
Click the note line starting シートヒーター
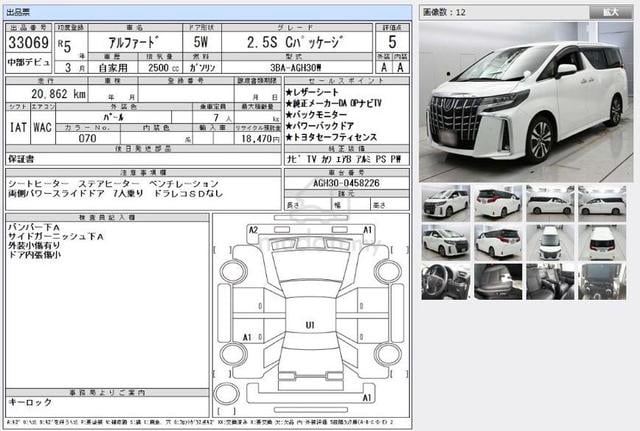pos(113,184)
